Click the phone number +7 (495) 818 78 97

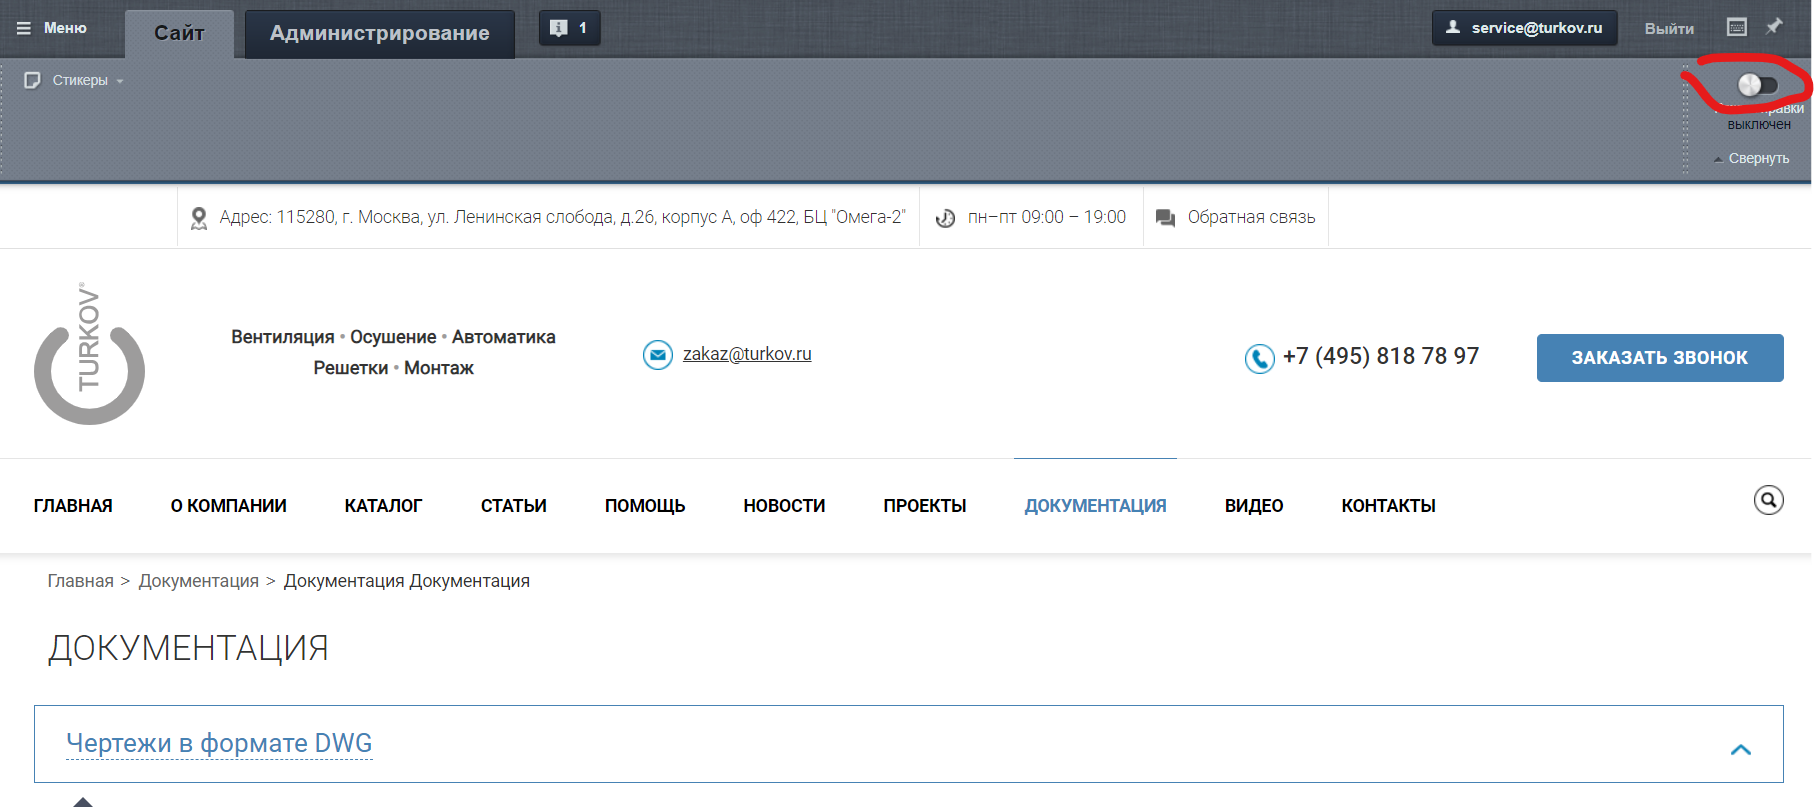(1381, 357)
